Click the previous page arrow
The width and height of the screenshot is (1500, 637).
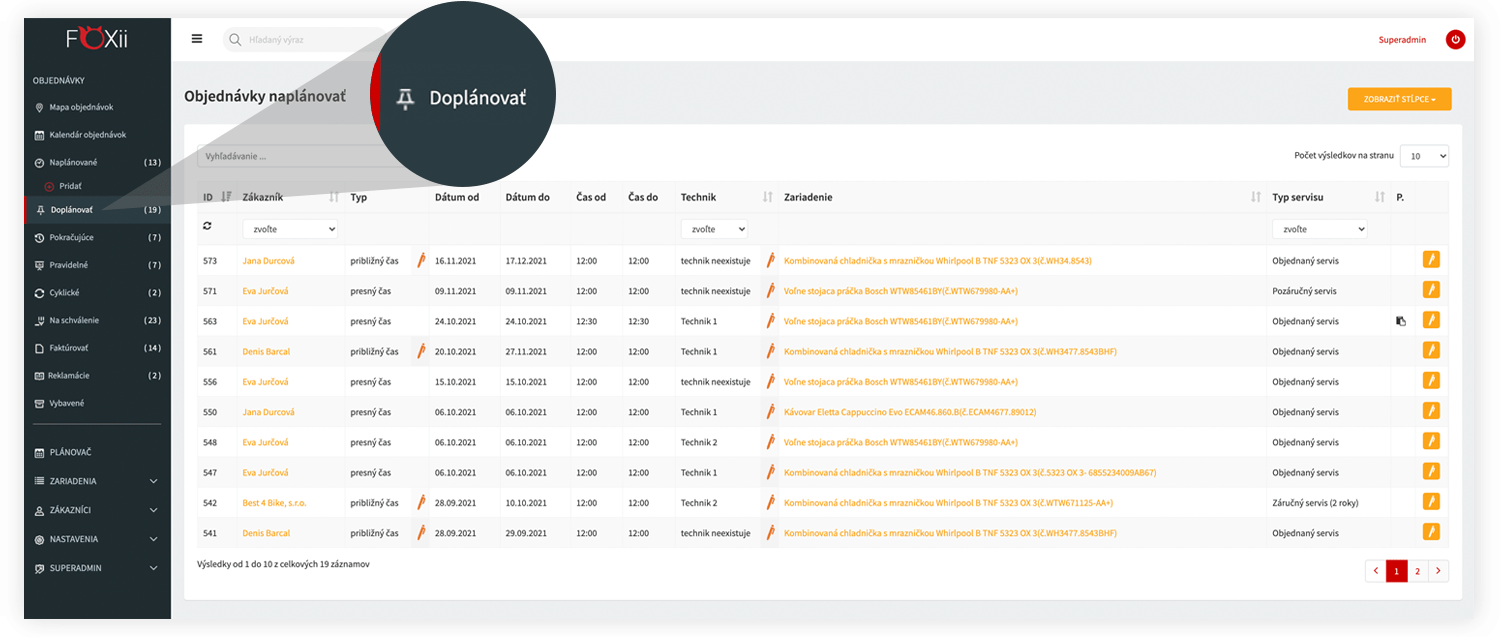[1376, 571]
